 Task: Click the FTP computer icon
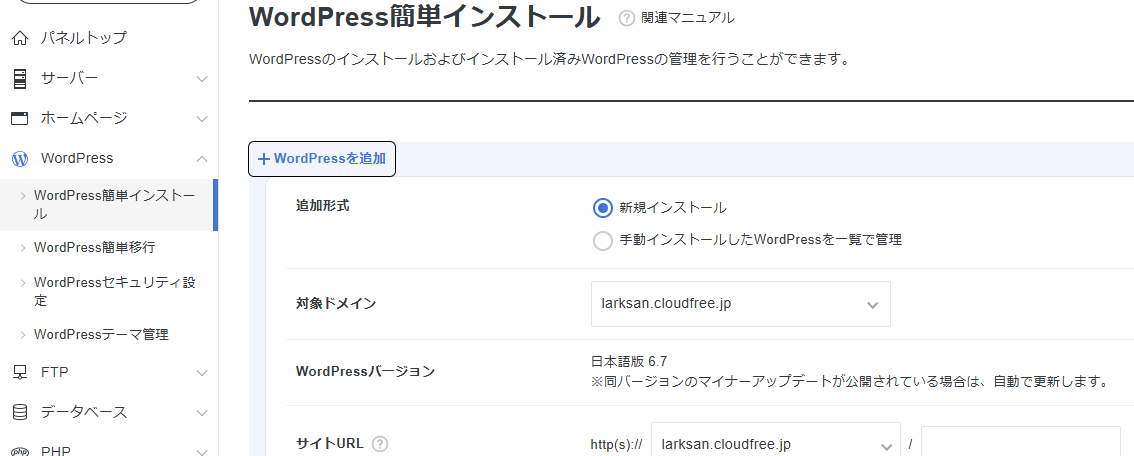pyautogui.click(x=20, y=372)
